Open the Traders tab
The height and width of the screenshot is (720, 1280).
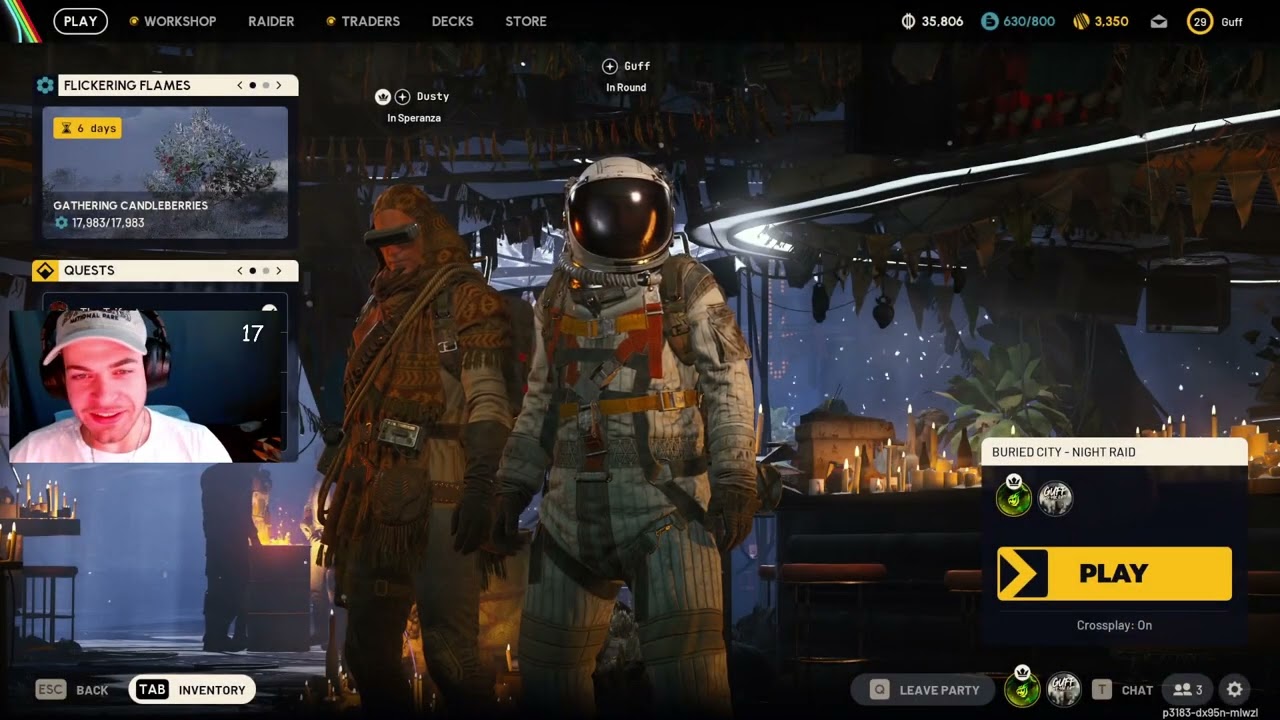[370, 21]
